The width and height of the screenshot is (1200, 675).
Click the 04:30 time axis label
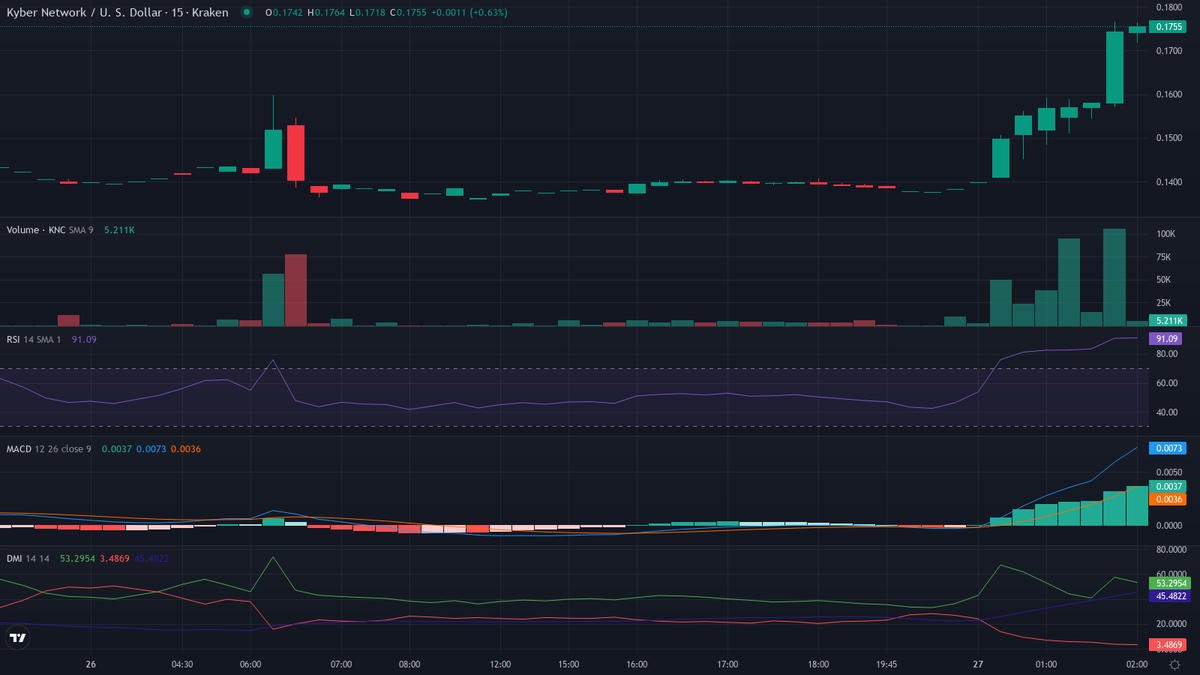(182, 664)
